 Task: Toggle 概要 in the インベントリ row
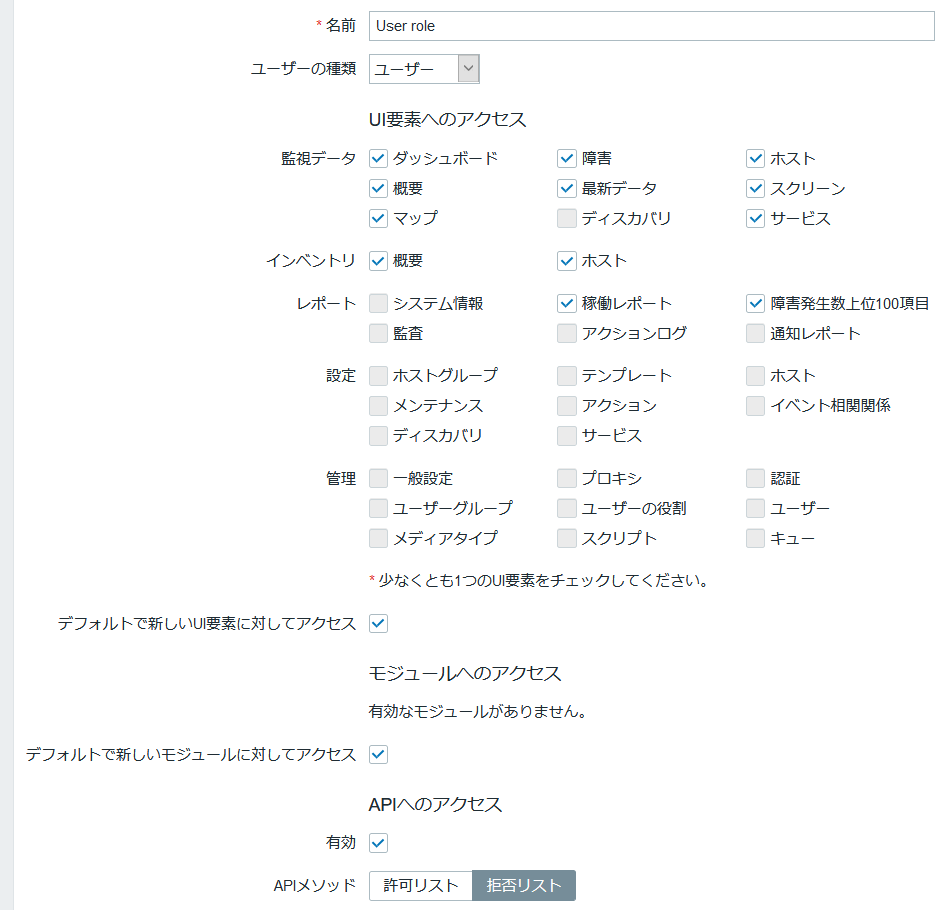tap(378, 261)
